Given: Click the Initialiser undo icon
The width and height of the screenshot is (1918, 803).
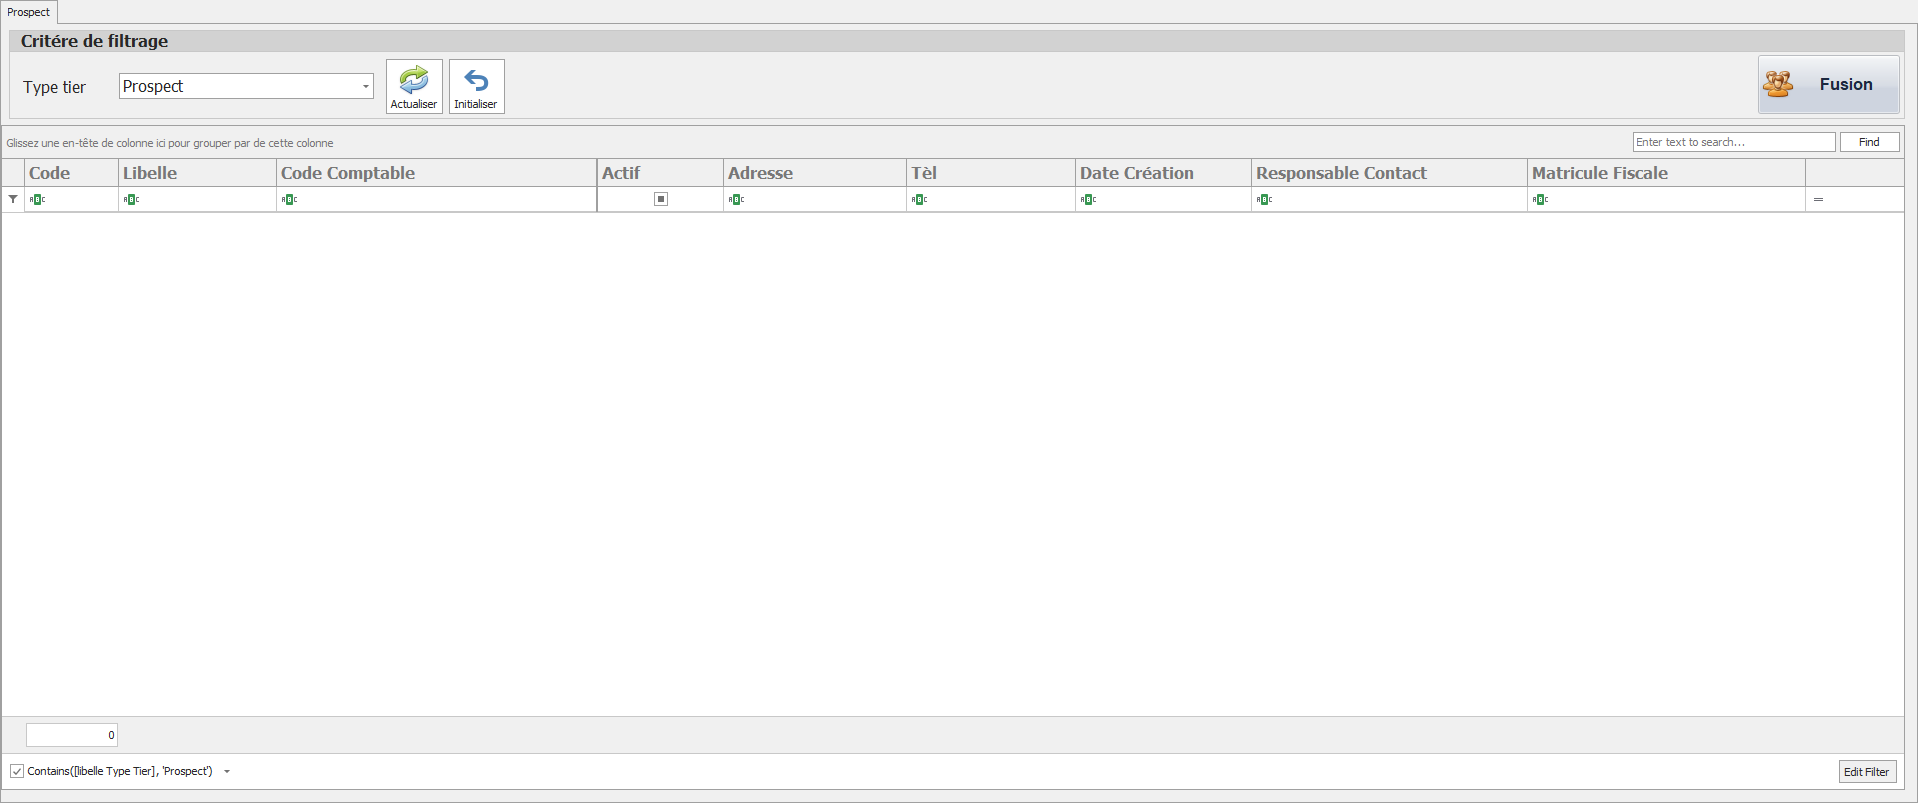Looking at the screenshot, I should click(476, 80).
